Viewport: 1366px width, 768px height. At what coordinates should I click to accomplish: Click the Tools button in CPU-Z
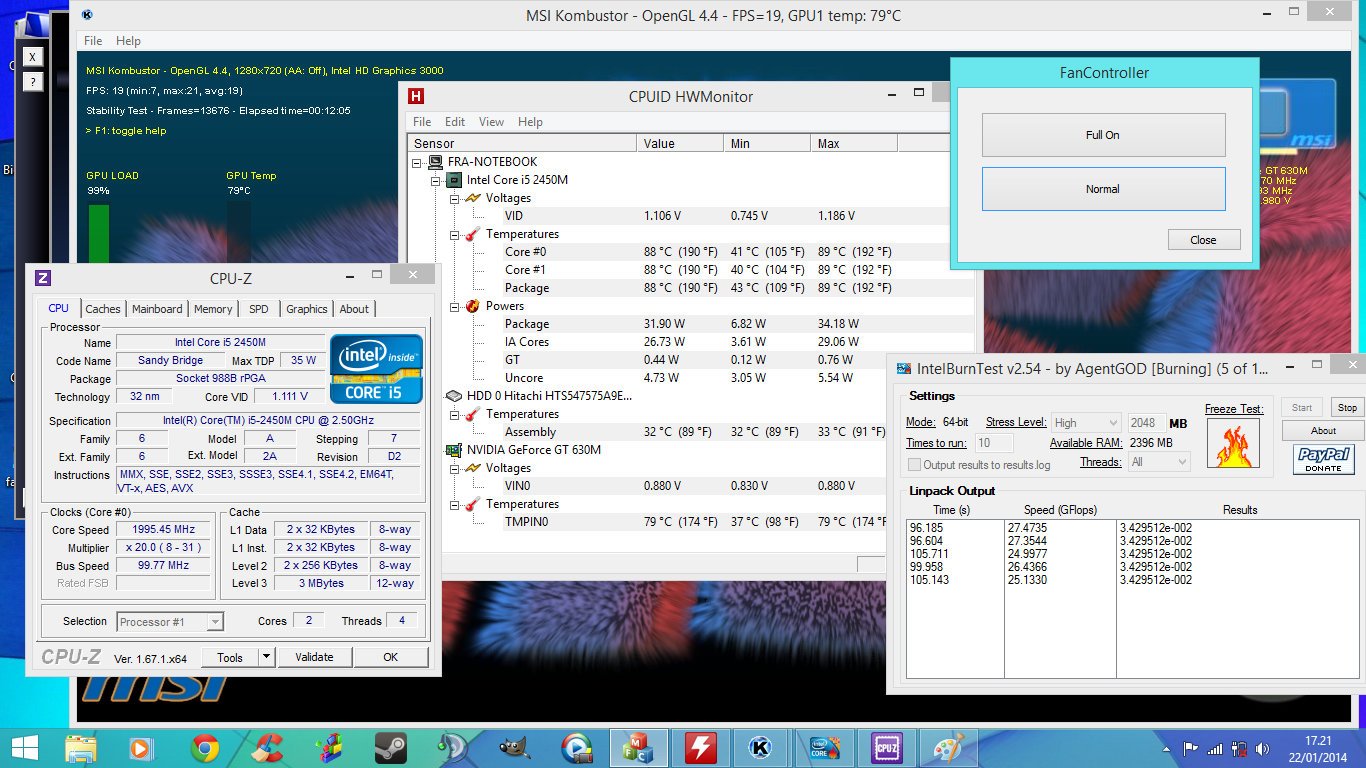(230, 657)
